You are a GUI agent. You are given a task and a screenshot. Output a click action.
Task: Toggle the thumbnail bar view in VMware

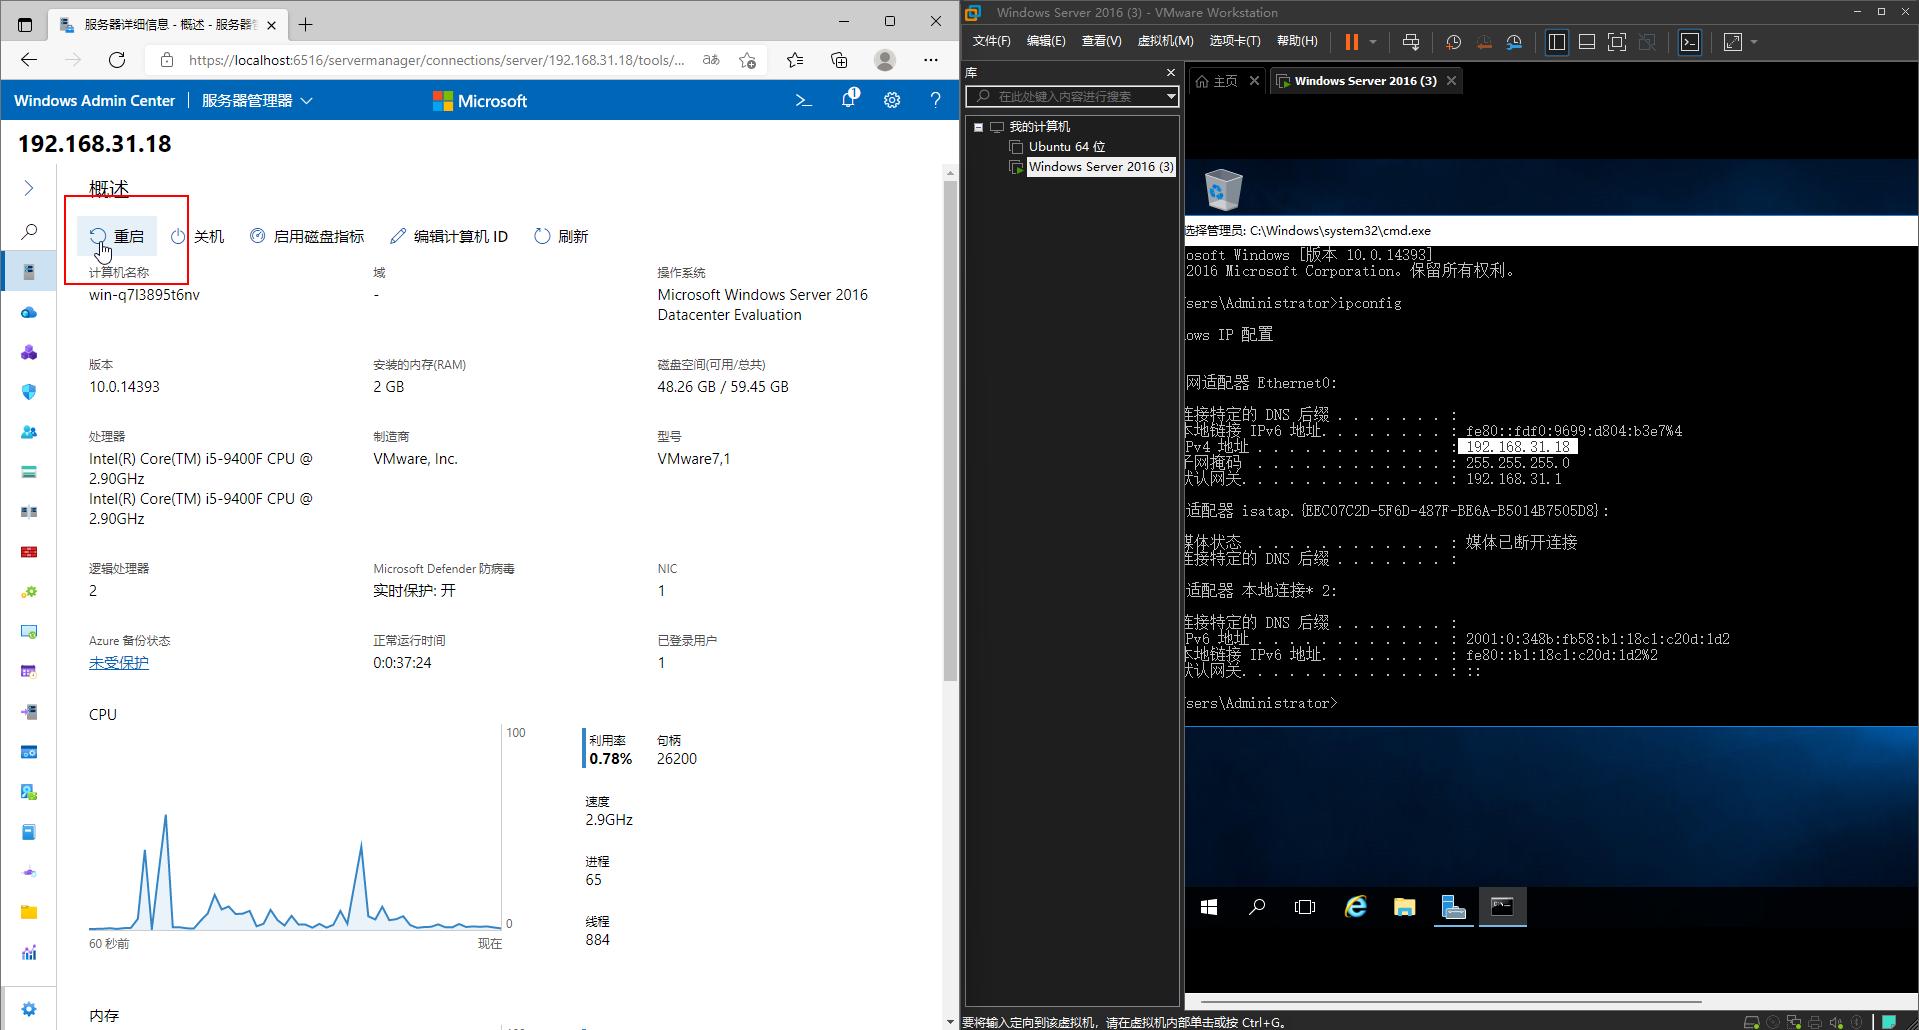tap(1587, 42)
